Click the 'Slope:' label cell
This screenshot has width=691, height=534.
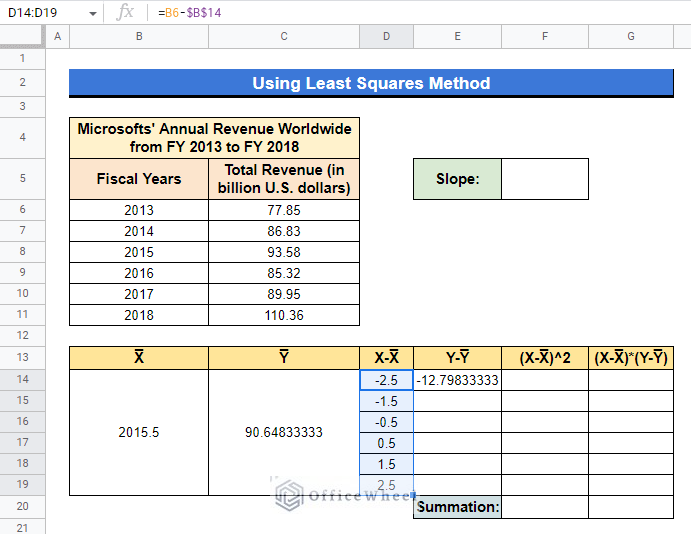tap(457, 179)
